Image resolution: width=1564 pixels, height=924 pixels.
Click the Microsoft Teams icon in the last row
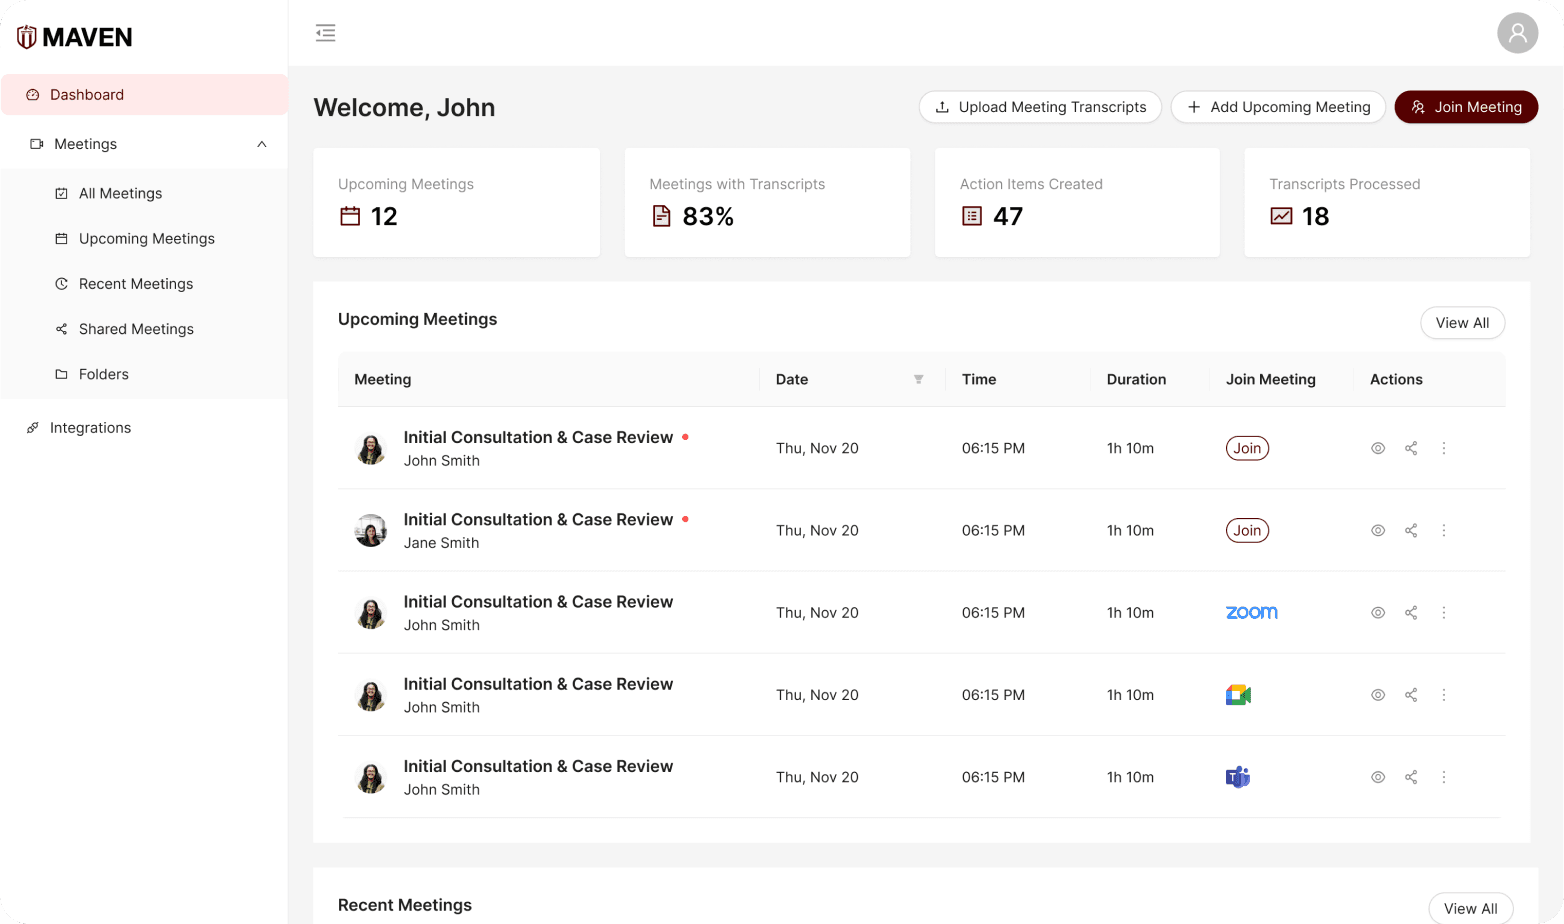[x=1238, y=777]
